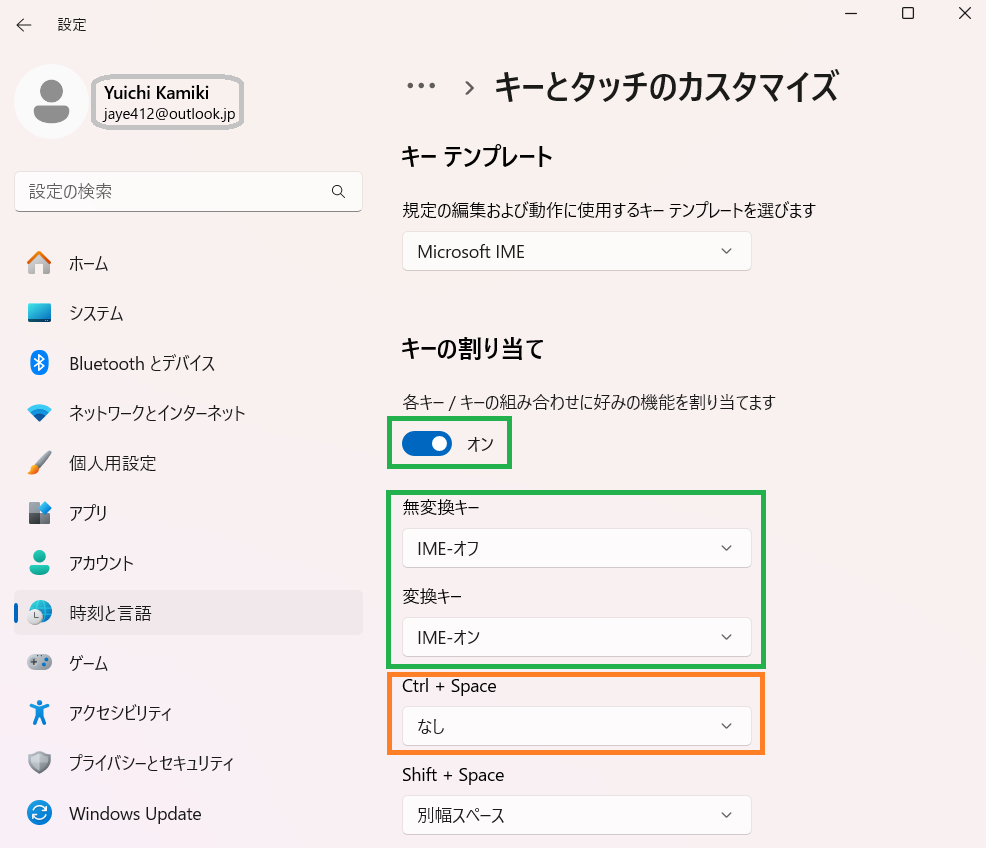This screenshot has height=848, width=986.
Task: Open the Microsoft IME key template dropdown
Action: coord(576,252)
